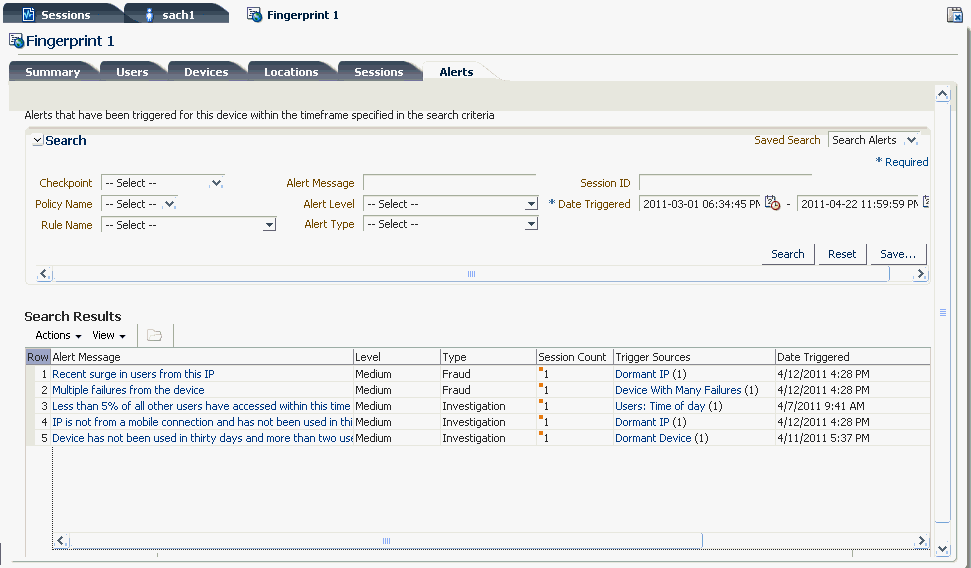Open the Checkpoint dropdown

(216, 183)
